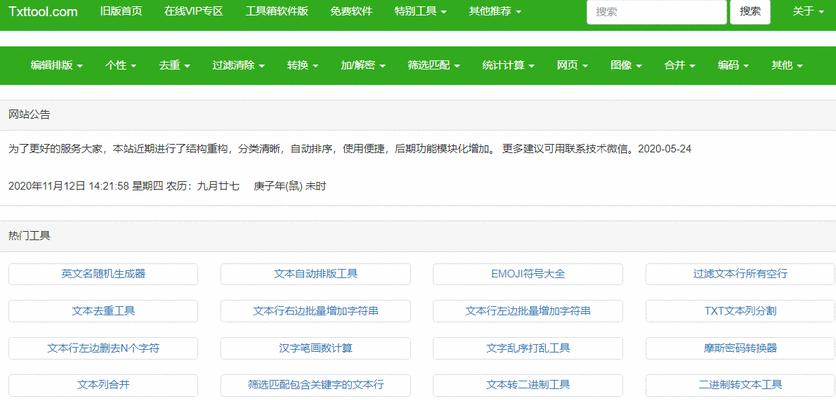836x400 pixels.
Task: Open the 加/解密 category menu
Action: point(363,66)
